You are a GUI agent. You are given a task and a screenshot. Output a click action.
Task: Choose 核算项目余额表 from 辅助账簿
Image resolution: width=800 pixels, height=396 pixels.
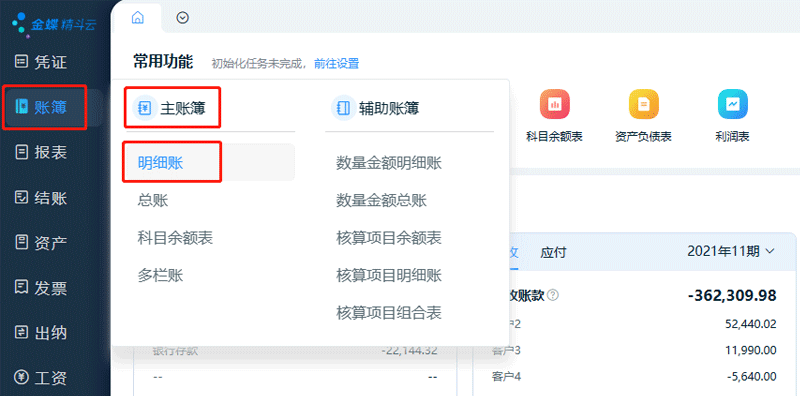[389, 238]
